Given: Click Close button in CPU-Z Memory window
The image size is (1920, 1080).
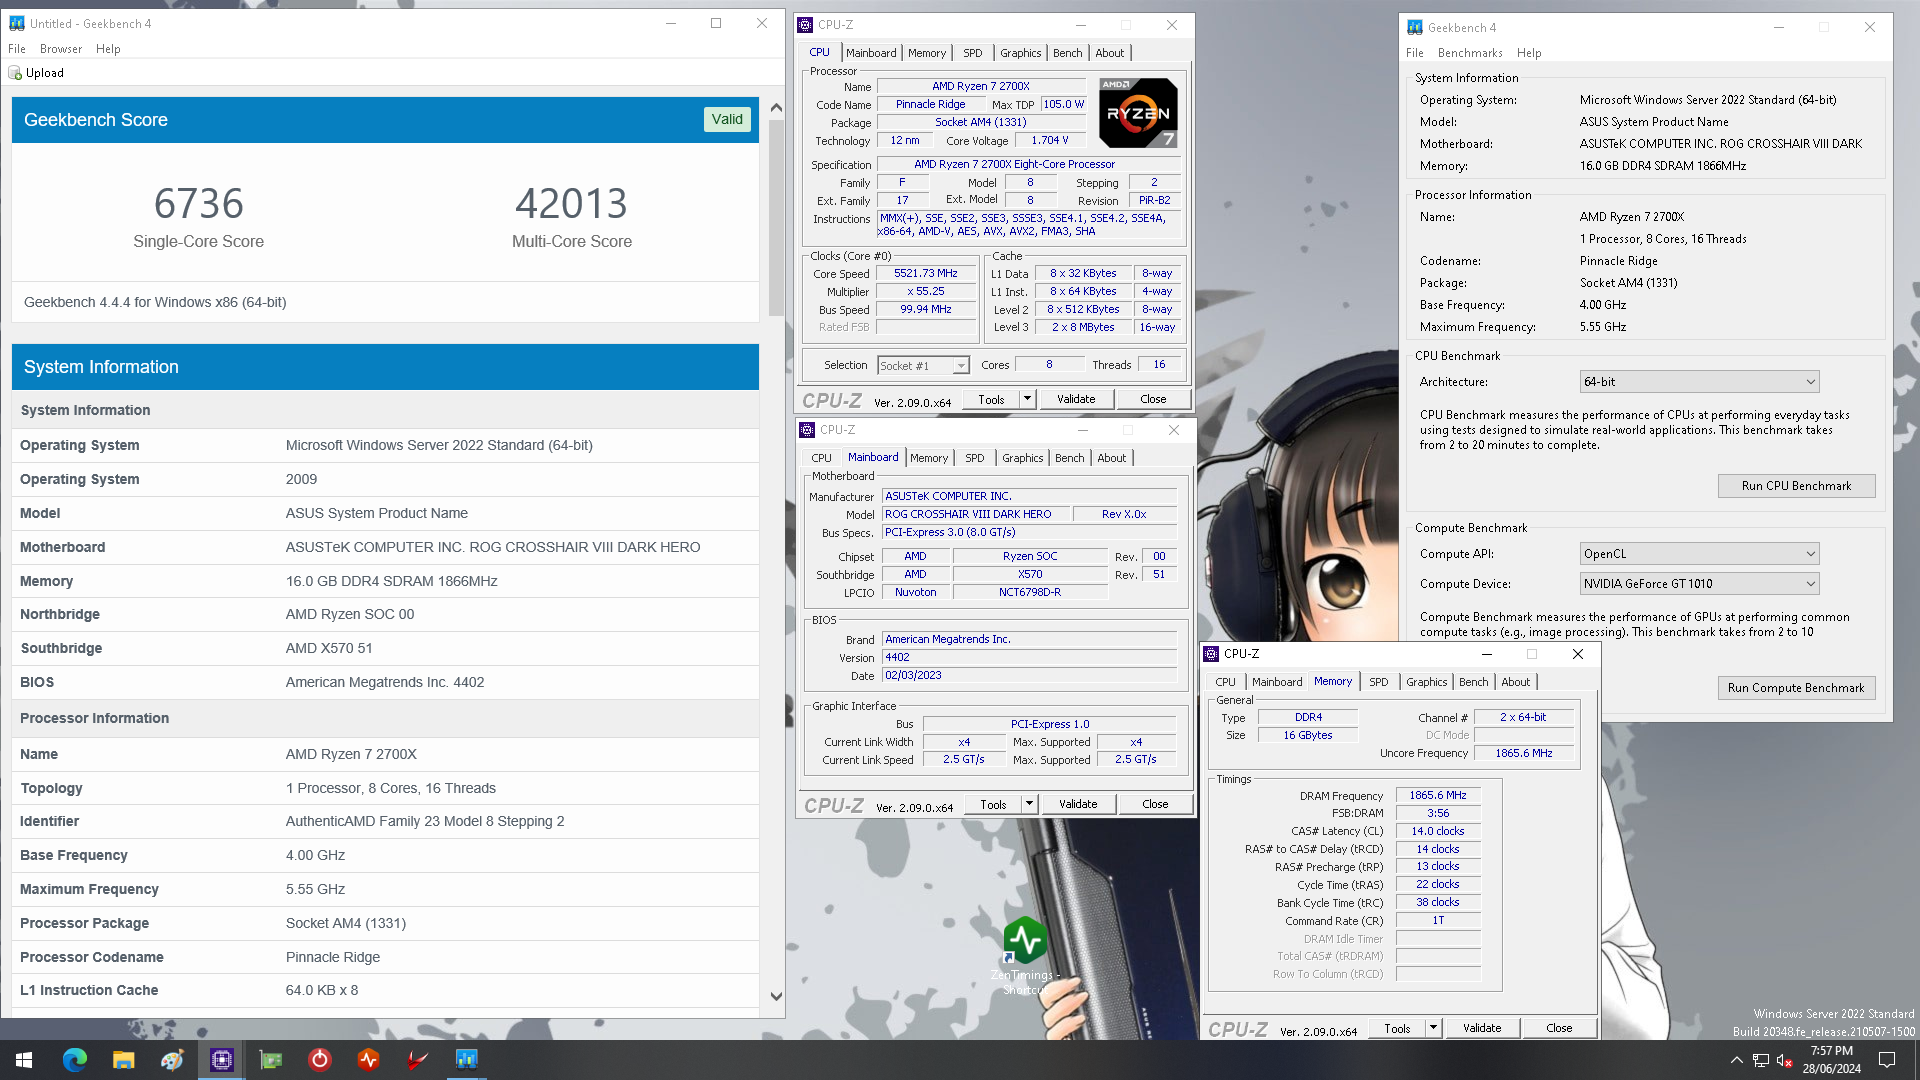Looking at the screenshot, I should pos(1559,1028).
